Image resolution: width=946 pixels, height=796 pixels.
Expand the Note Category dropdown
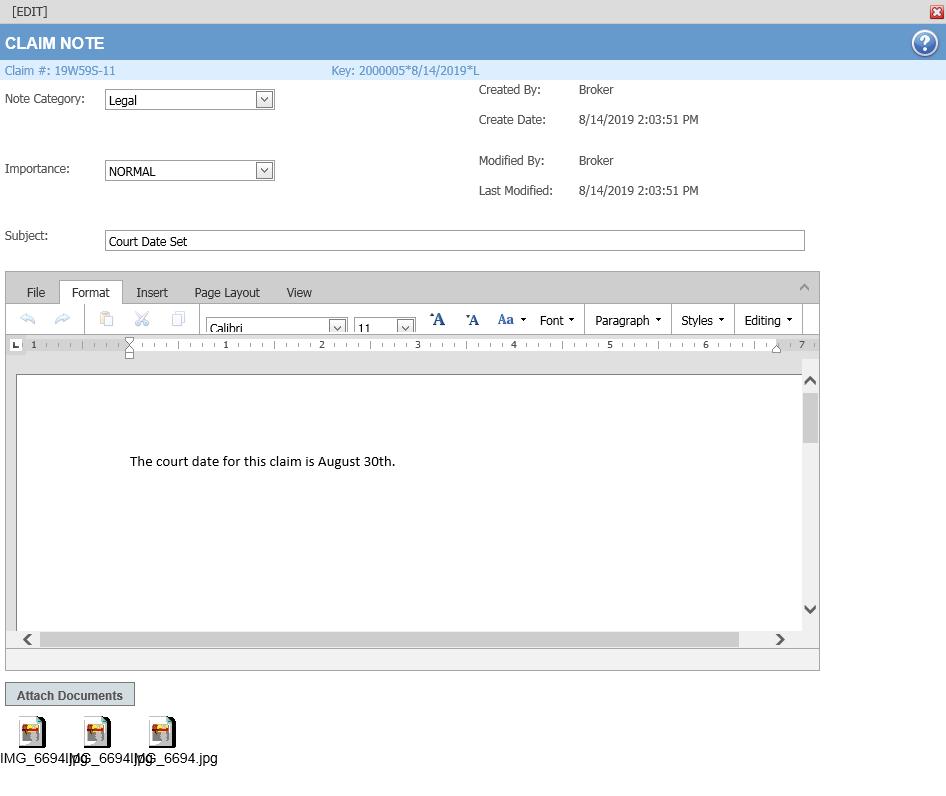[264, 99]
